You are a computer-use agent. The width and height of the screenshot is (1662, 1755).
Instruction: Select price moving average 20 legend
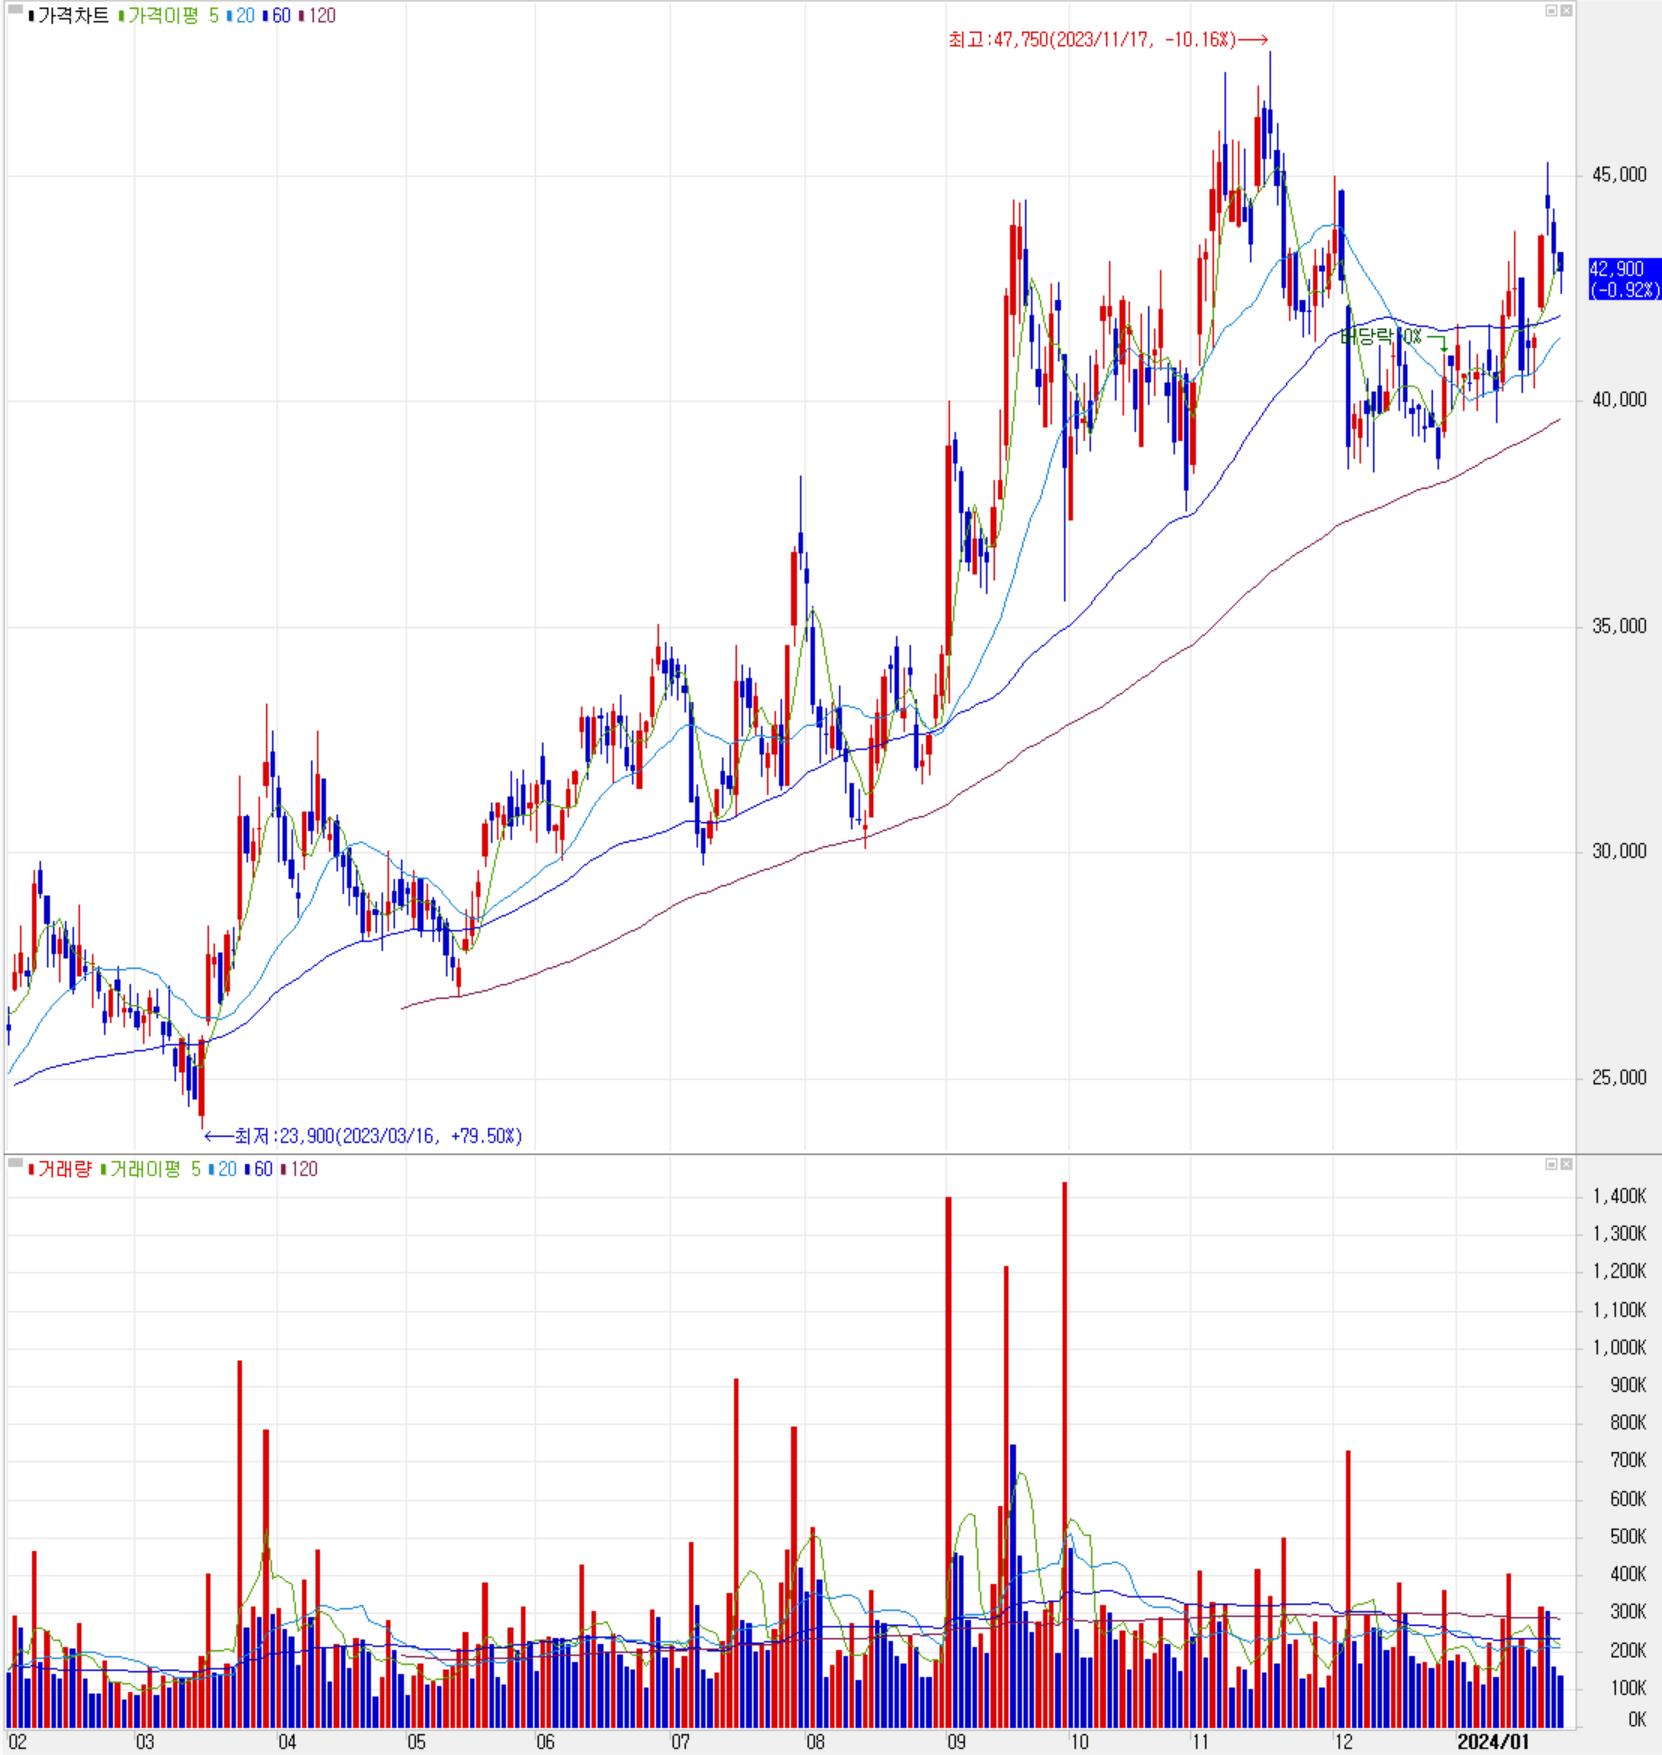(x=241, y=16)
